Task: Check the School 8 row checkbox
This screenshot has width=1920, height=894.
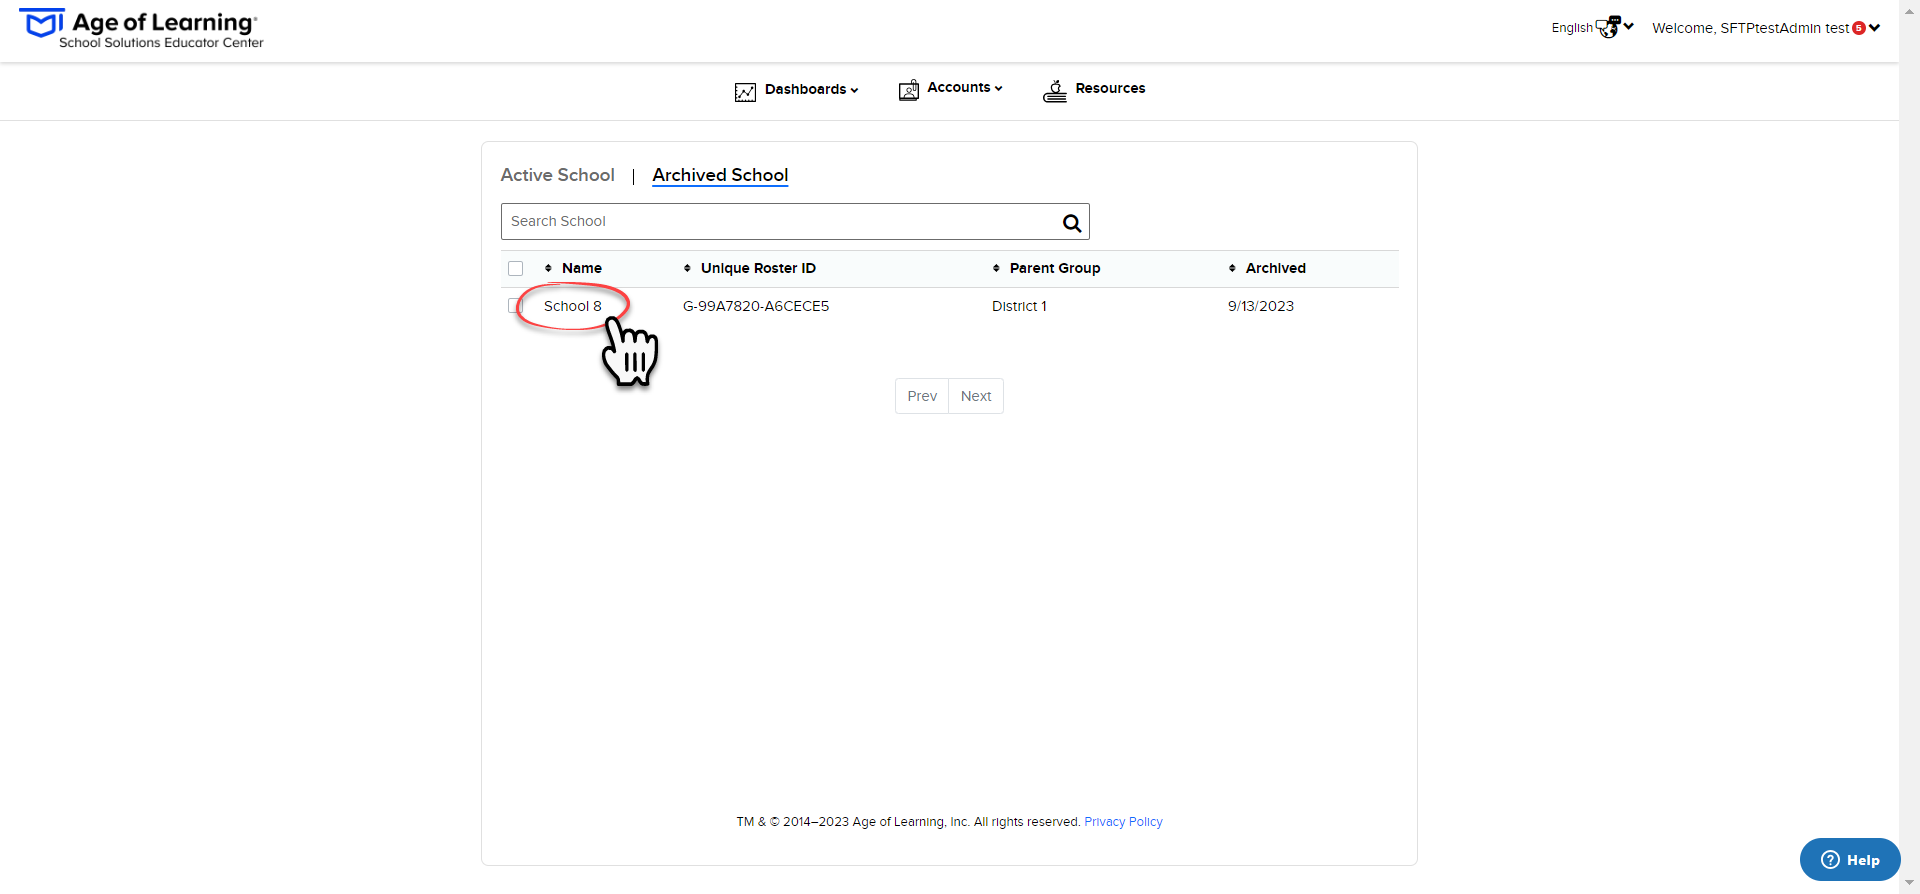Action: (x=514, y=306)
